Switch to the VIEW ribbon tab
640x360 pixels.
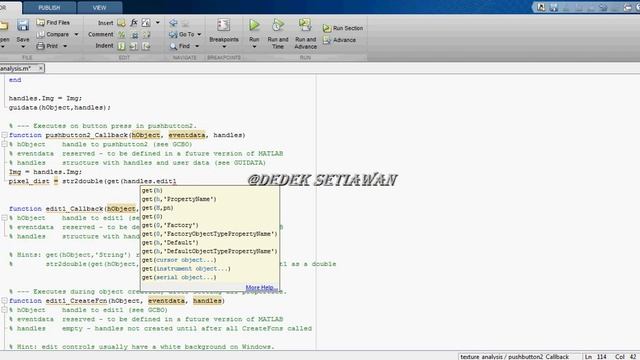coord(100,8)
